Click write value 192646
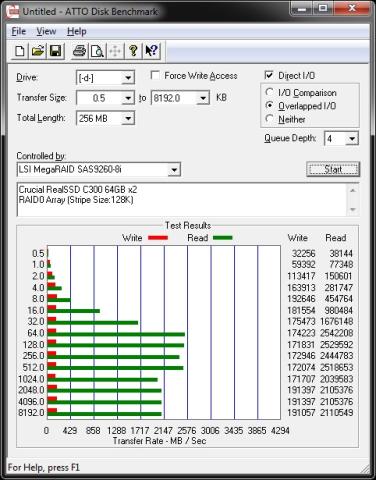376x480 pixels. point(301,299)
